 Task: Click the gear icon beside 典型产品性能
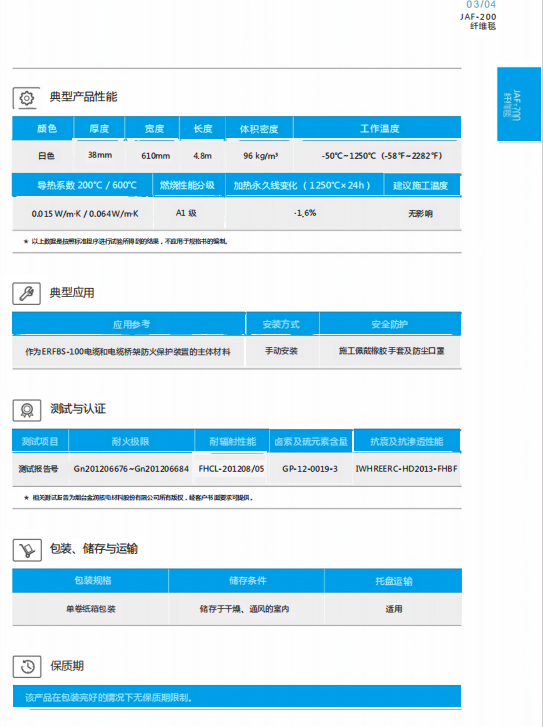coord(26,98)
